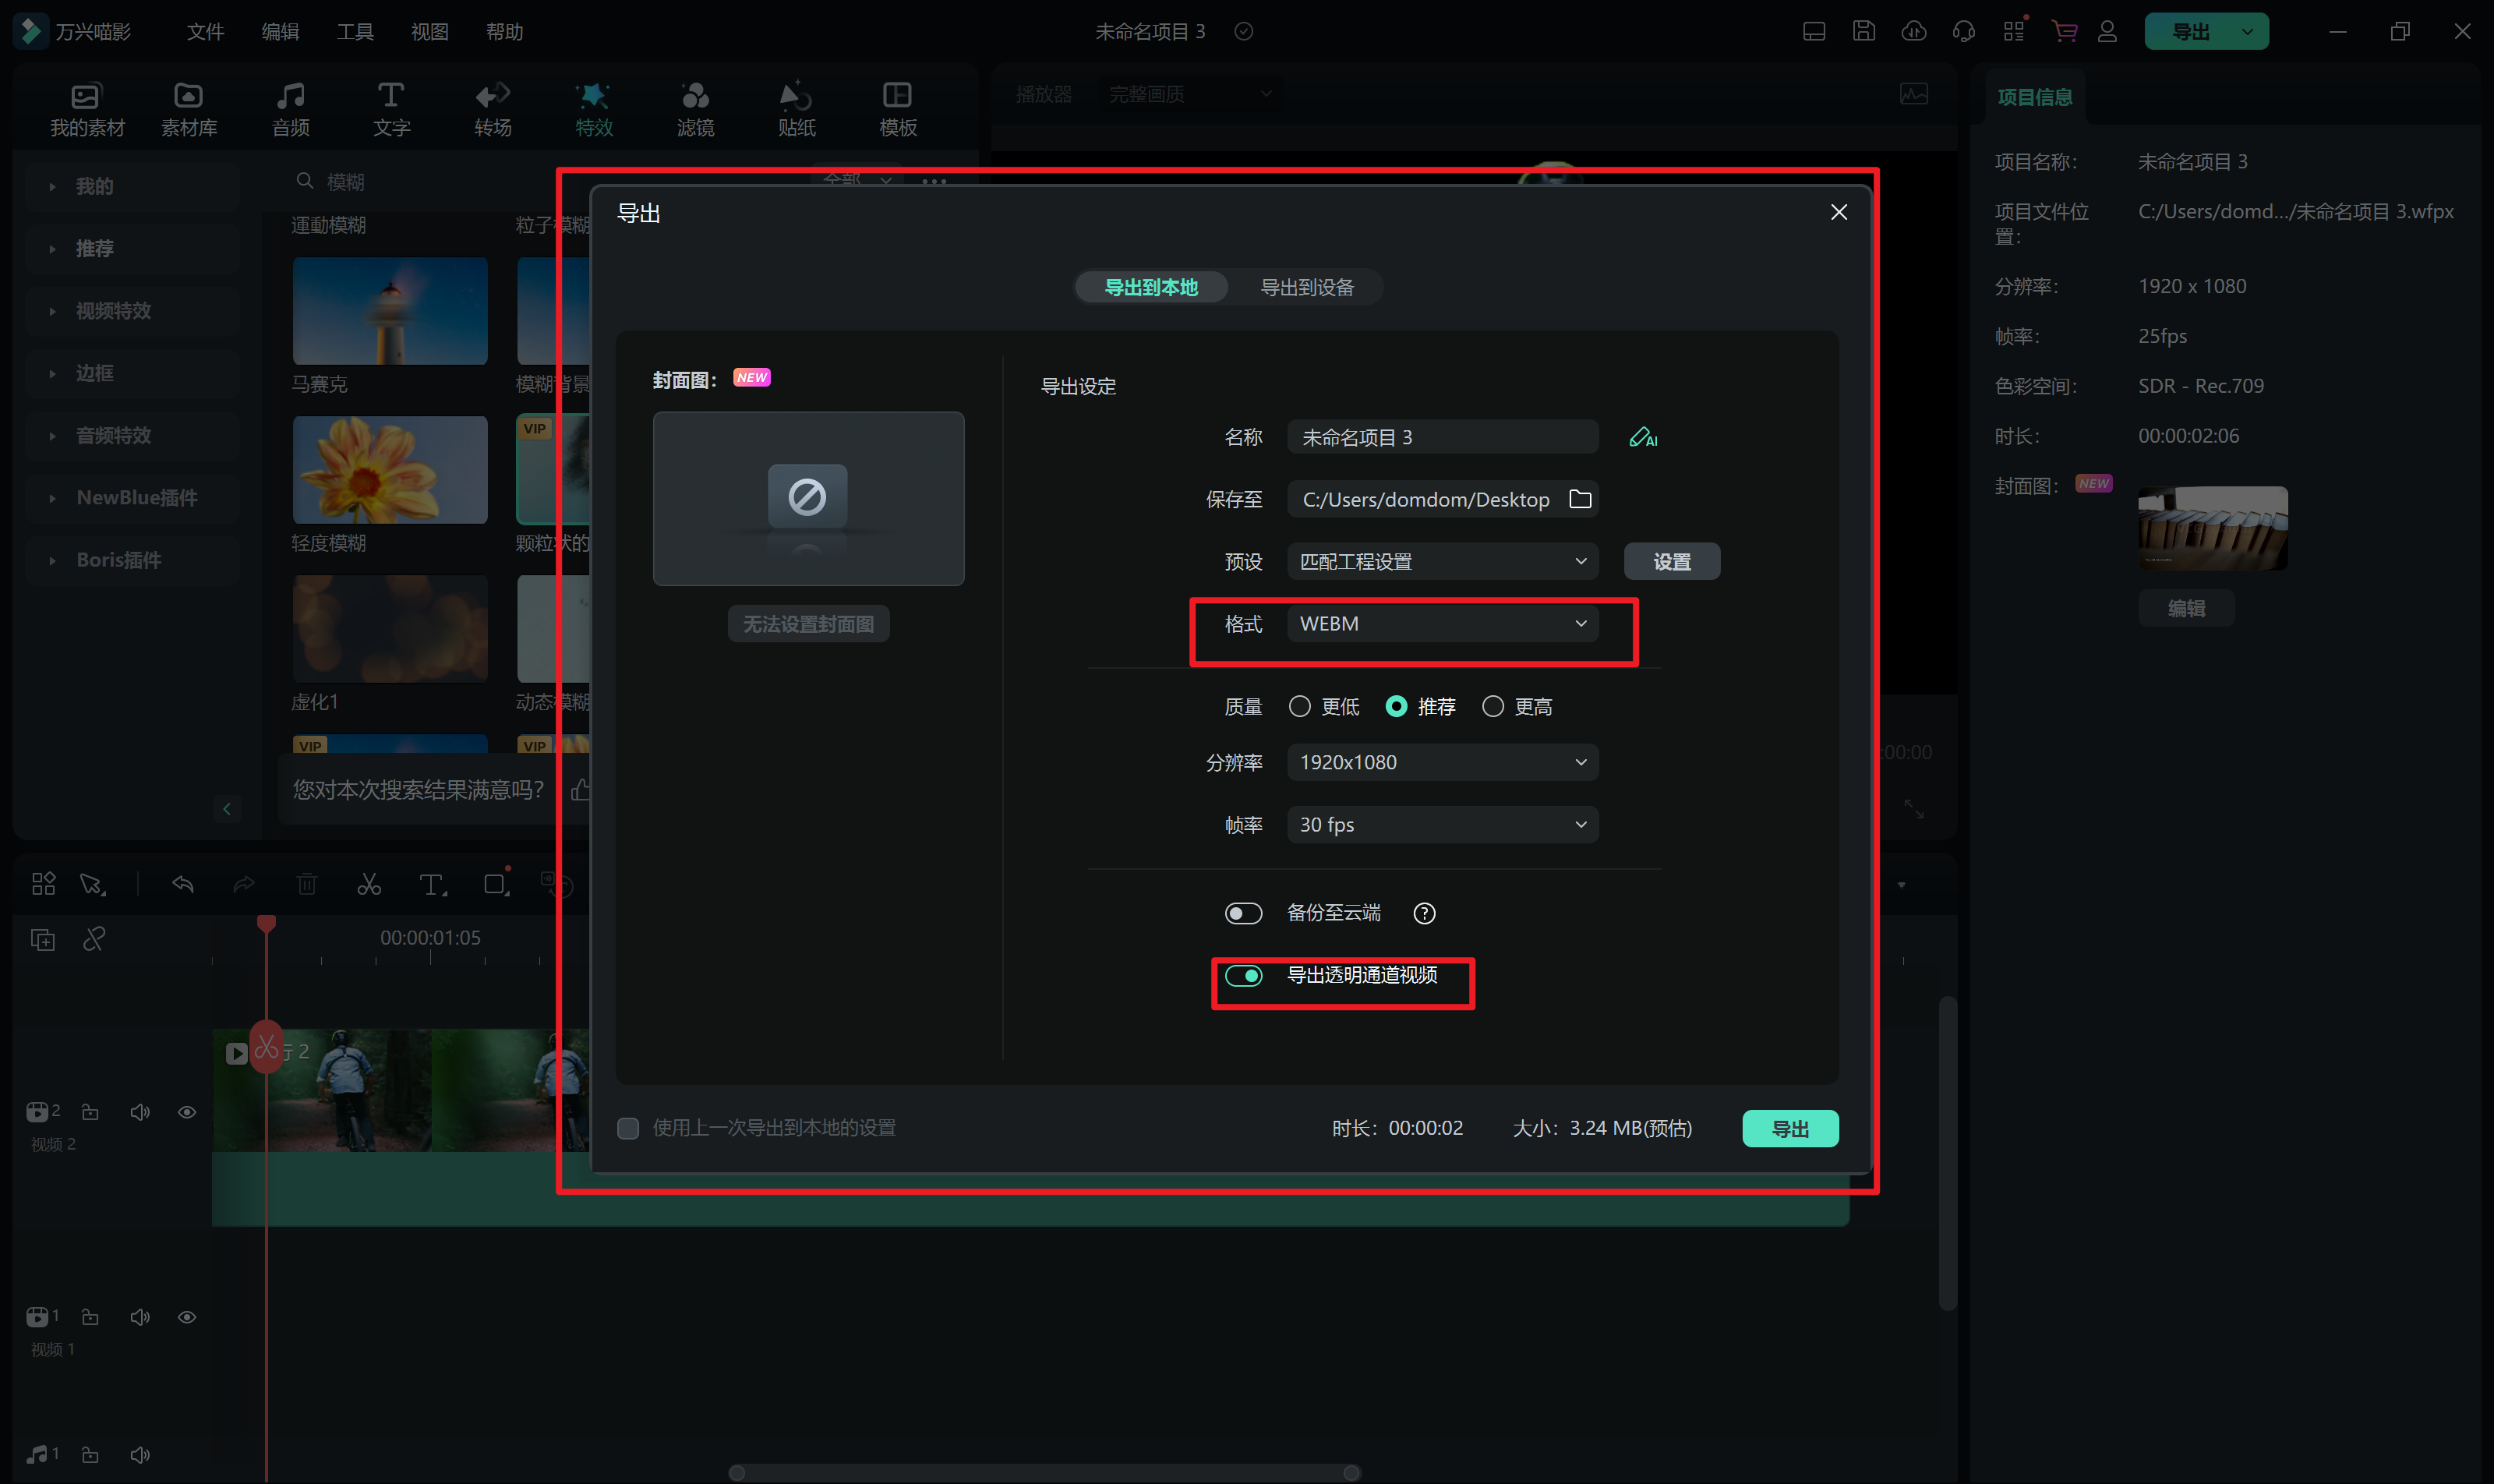Screen dimensions: 2494x1484
Task: Enable the 备份至云端 toggle
Action: pyautogui.click(x=1244, y=913)
